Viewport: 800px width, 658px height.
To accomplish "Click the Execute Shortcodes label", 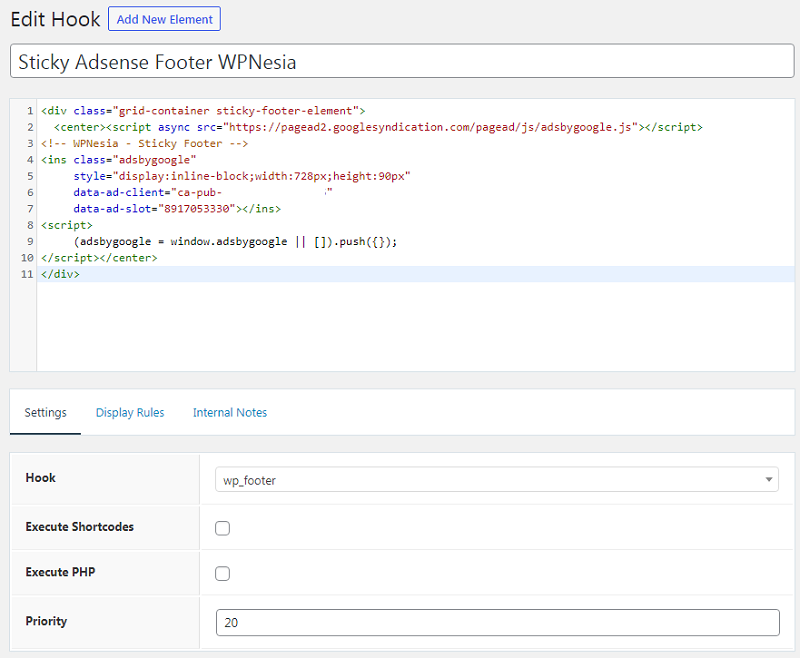I will (x=80, y=526).
